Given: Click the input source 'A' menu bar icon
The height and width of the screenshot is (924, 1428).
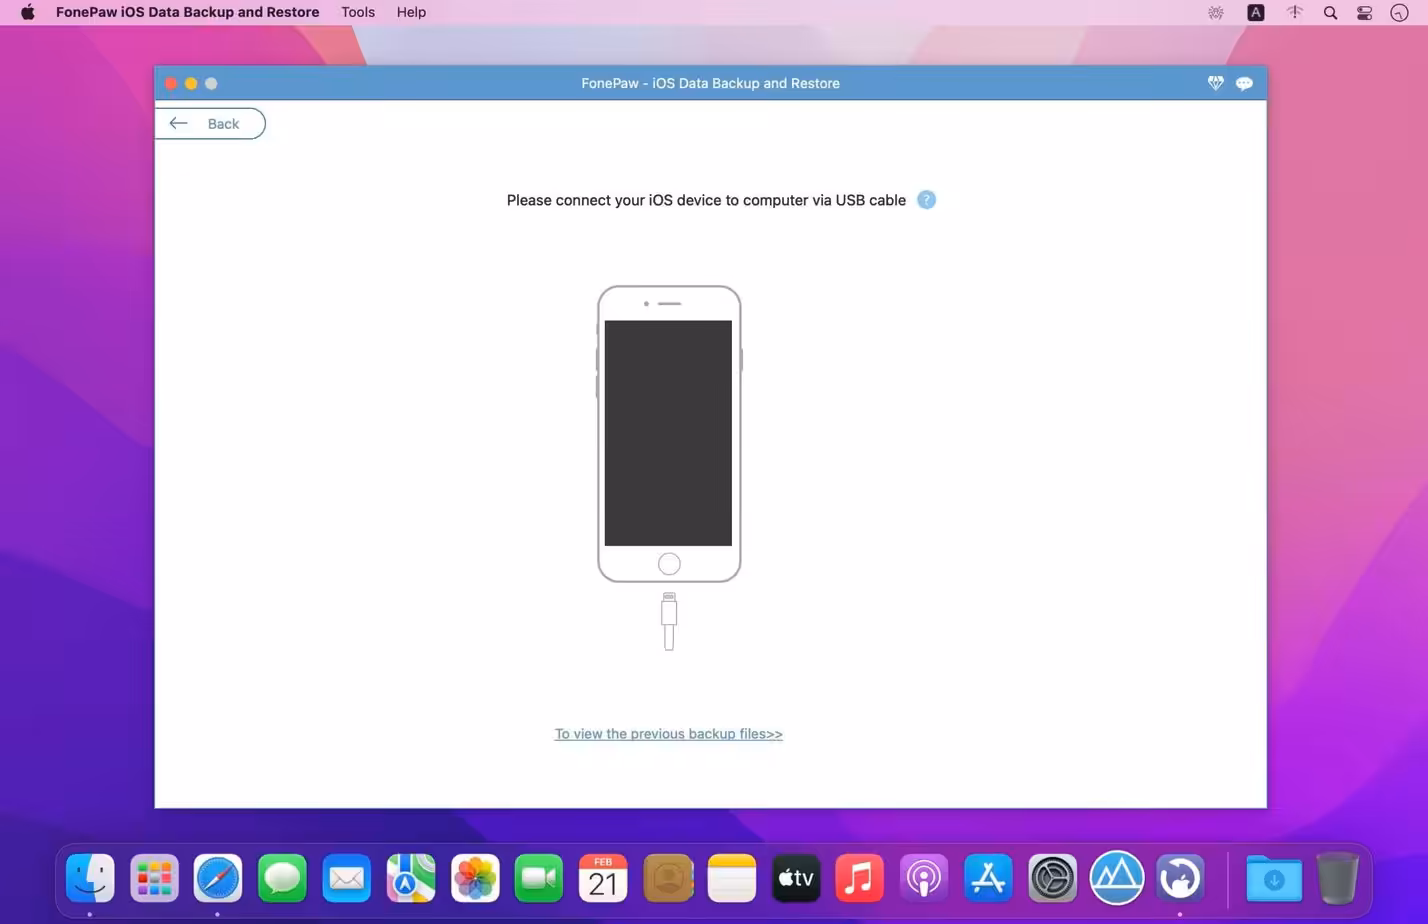Looking at the screenshot, I should tap(1256, 13).
